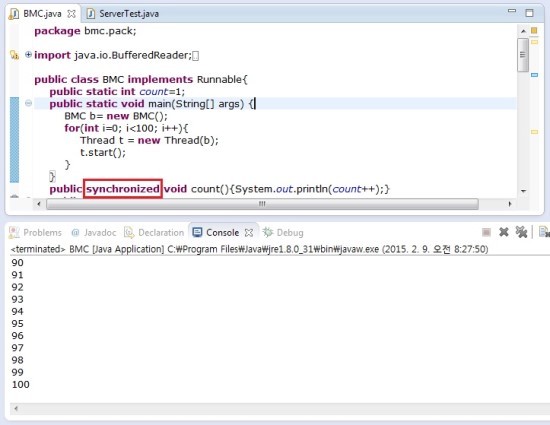
Task: Close the BMC.java tab
Action: coord(71,14)
